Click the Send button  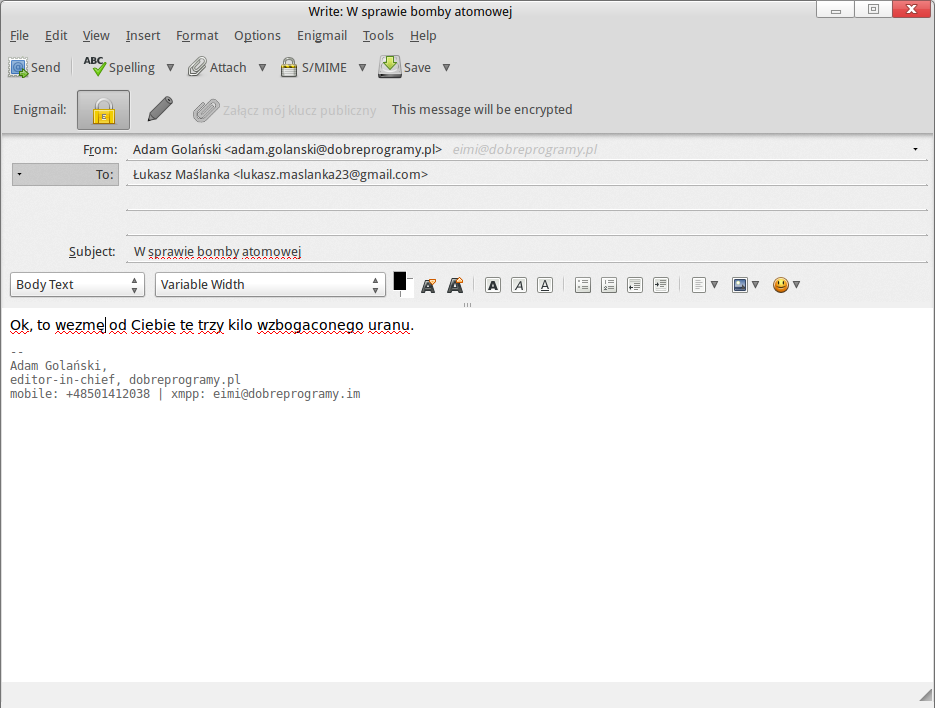click(35, 67)
